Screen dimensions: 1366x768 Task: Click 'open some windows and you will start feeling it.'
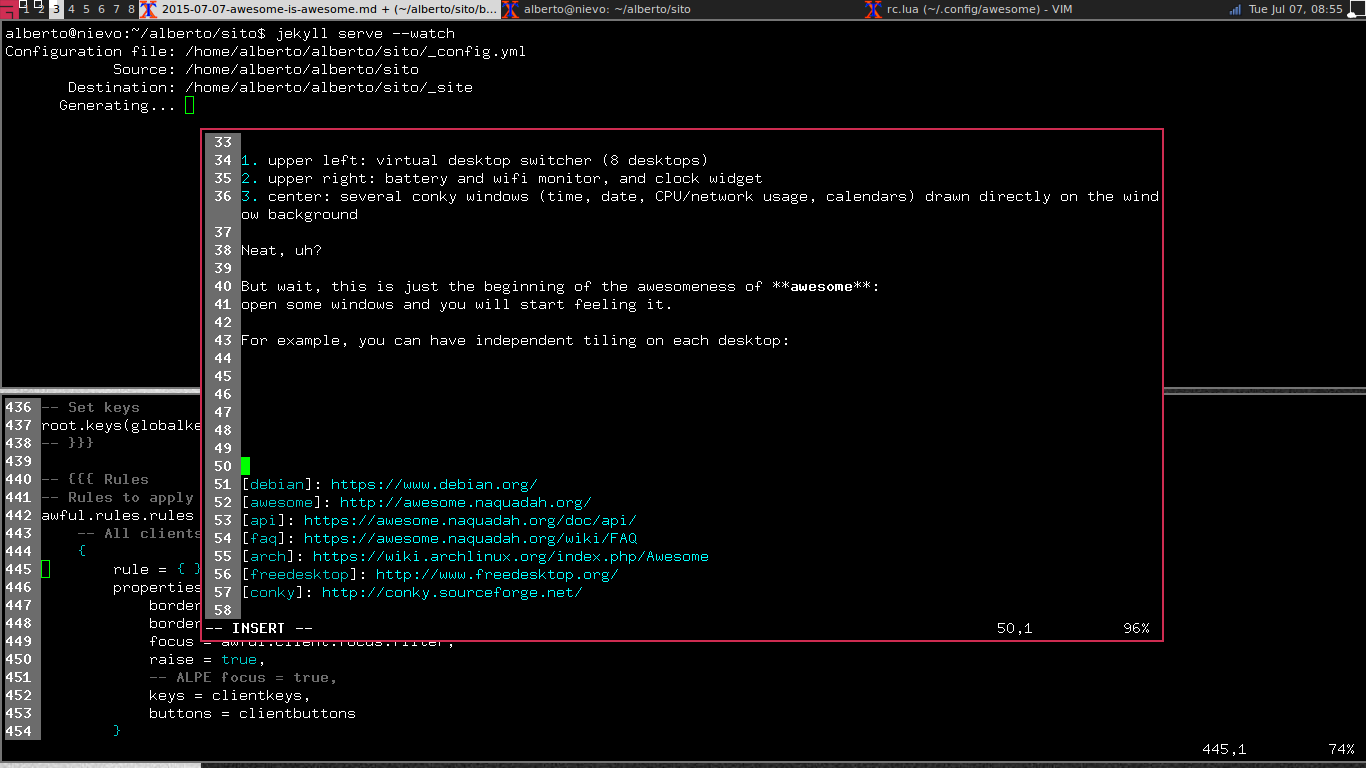pos(457,304)
